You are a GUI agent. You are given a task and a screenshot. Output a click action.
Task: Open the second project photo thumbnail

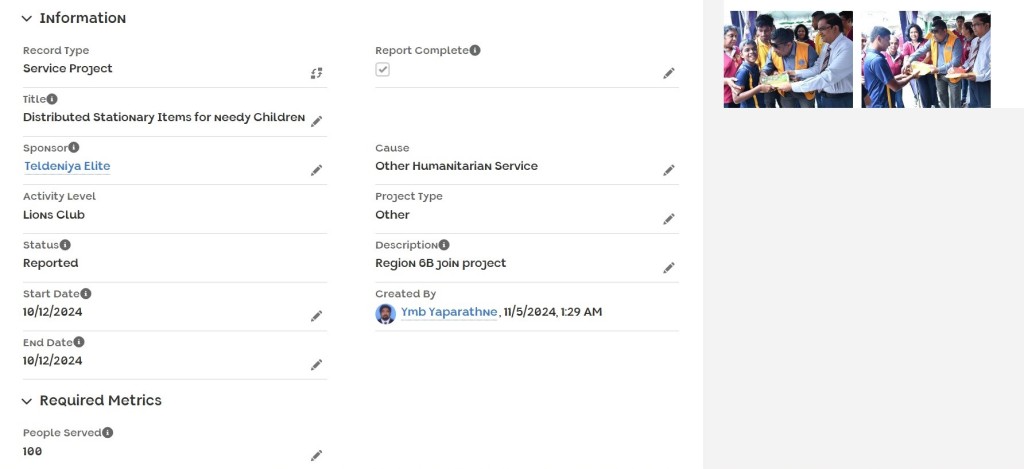[x=926, y=59]
